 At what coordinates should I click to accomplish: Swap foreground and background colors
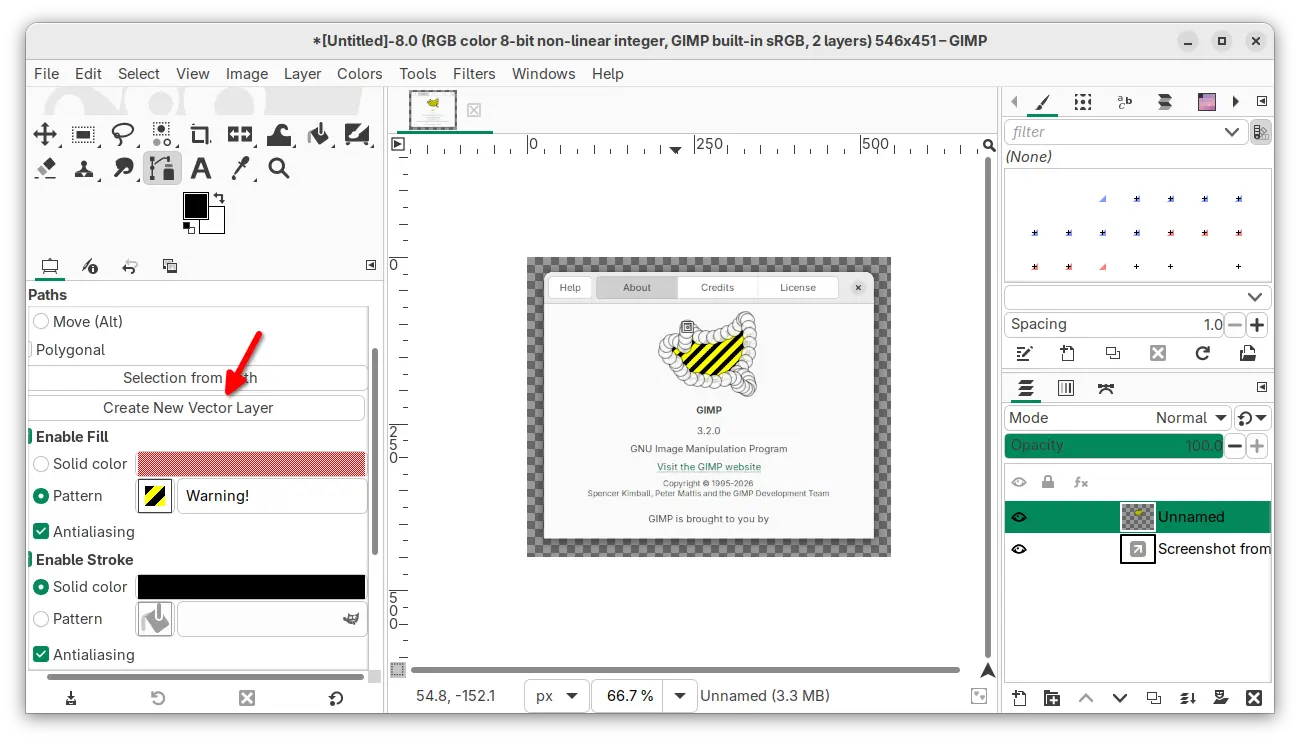[x=219, y=199]
